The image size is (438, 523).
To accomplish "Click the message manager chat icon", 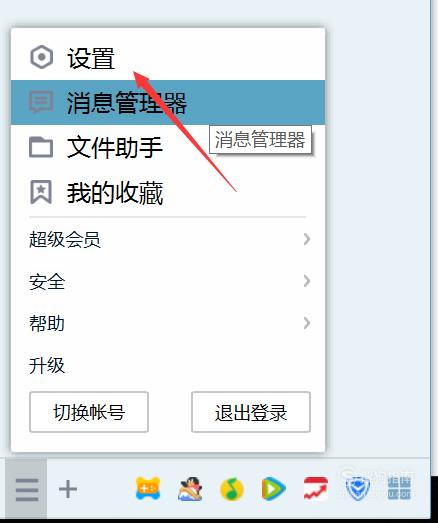I will (x=41, y=102).
